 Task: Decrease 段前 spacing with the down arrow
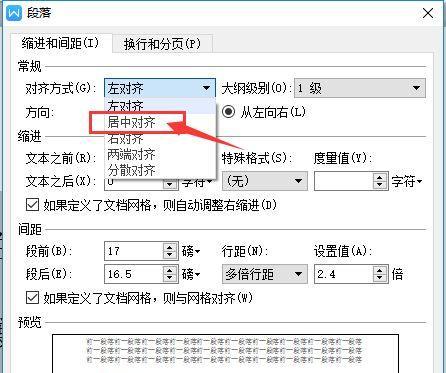point(170,255)
